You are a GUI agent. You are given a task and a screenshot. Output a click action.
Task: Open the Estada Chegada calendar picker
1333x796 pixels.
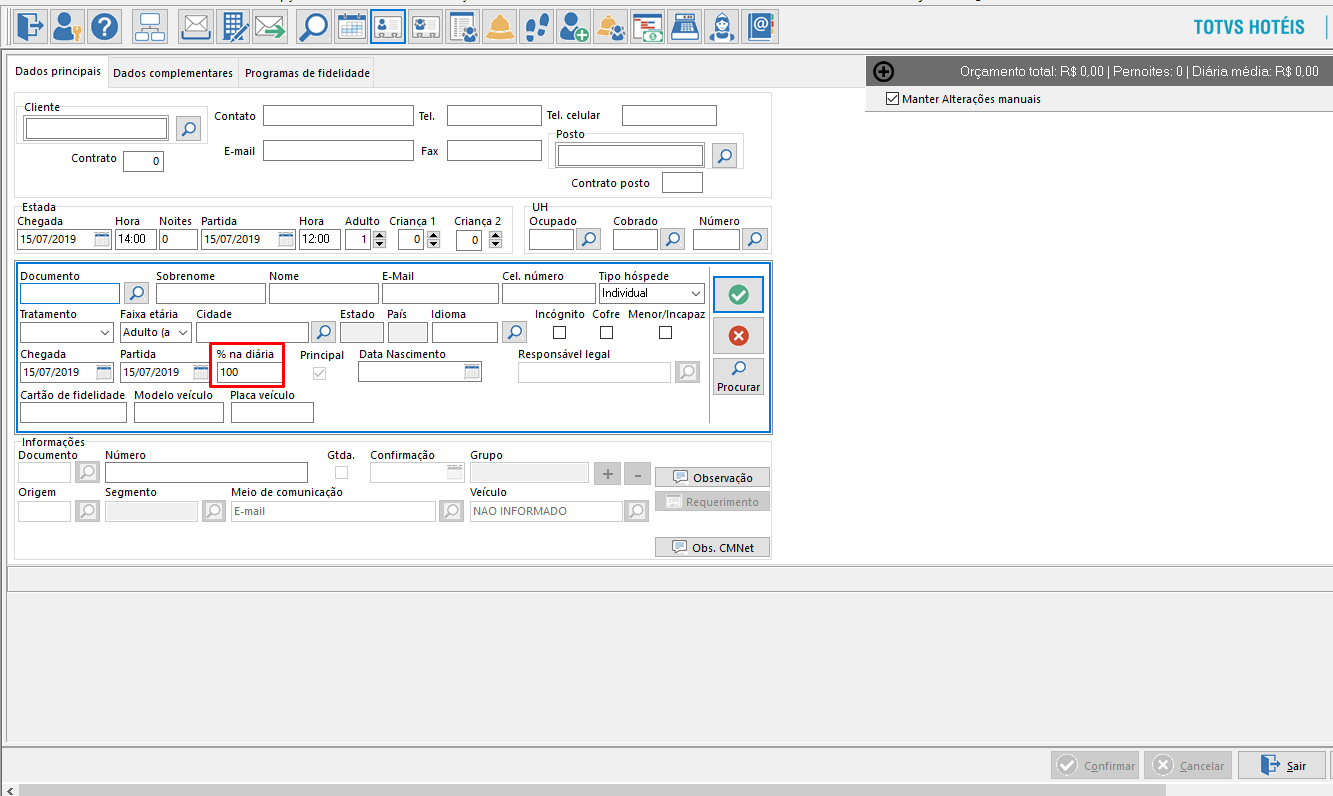[x=102, y=239]
